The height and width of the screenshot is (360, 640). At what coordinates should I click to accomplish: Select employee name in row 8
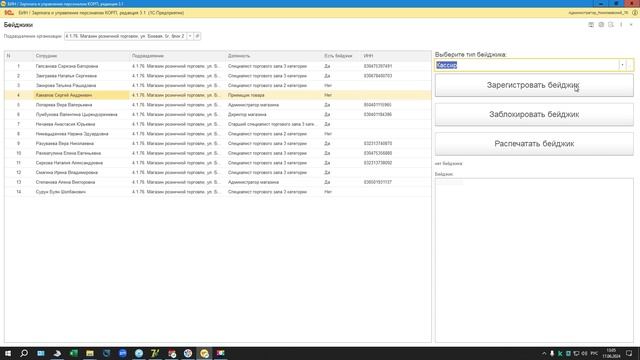(72, 134)
